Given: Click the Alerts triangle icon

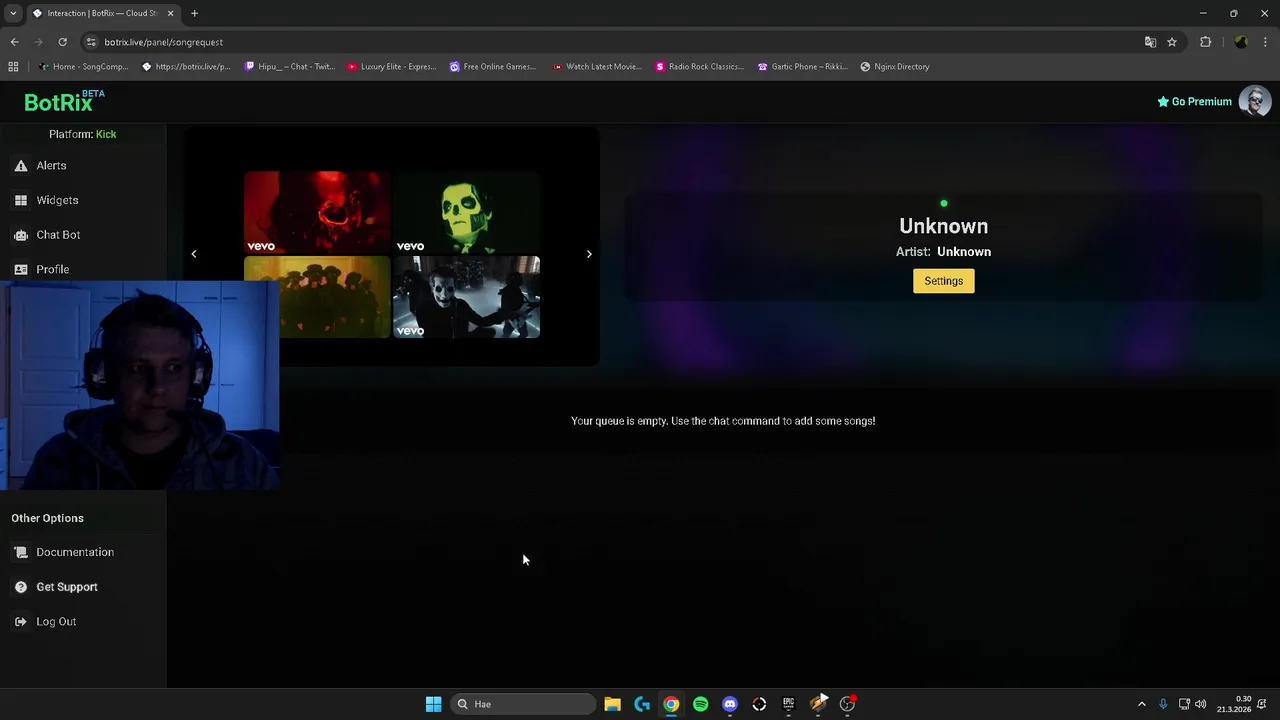Looking at the screenshot, I should click(x=21, y=166).
